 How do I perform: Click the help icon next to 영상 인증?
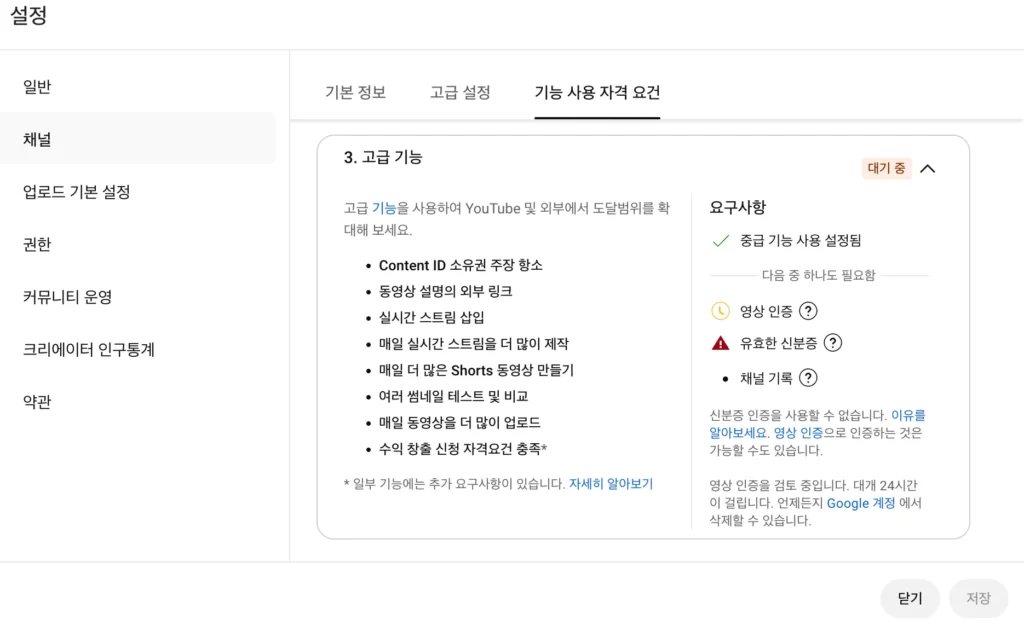809,311
